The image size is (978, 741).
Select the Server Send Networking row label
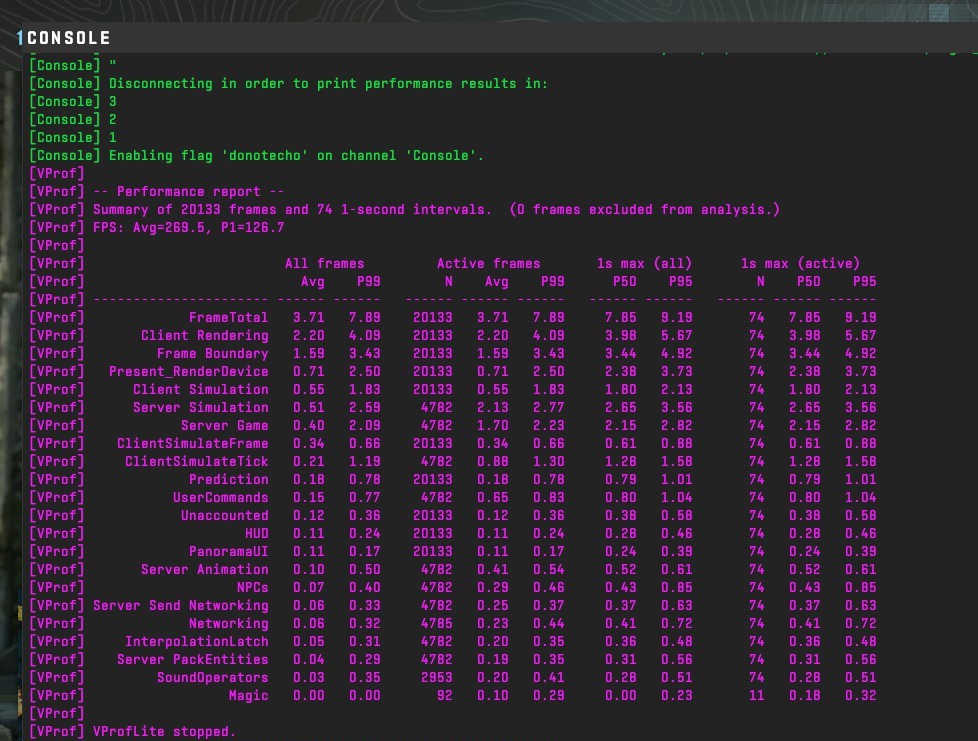[181, 606]
